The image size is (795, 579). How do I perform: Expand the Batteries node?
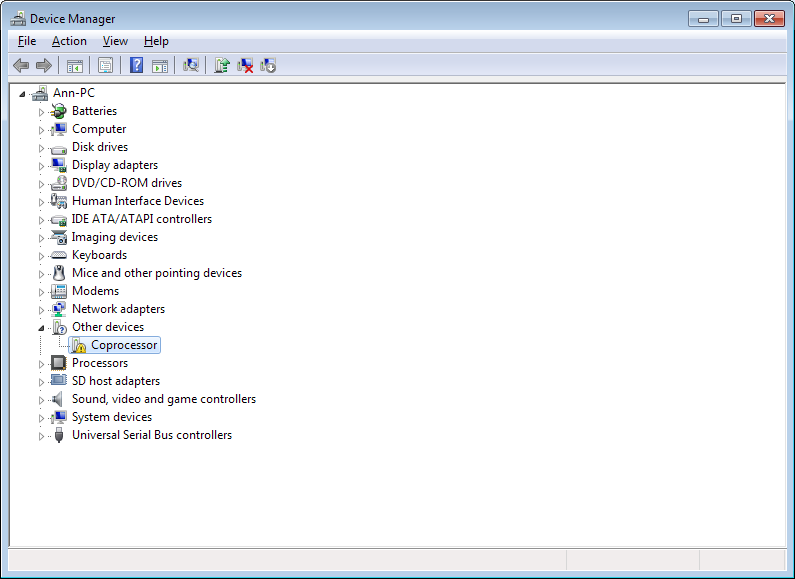point(42,112)
